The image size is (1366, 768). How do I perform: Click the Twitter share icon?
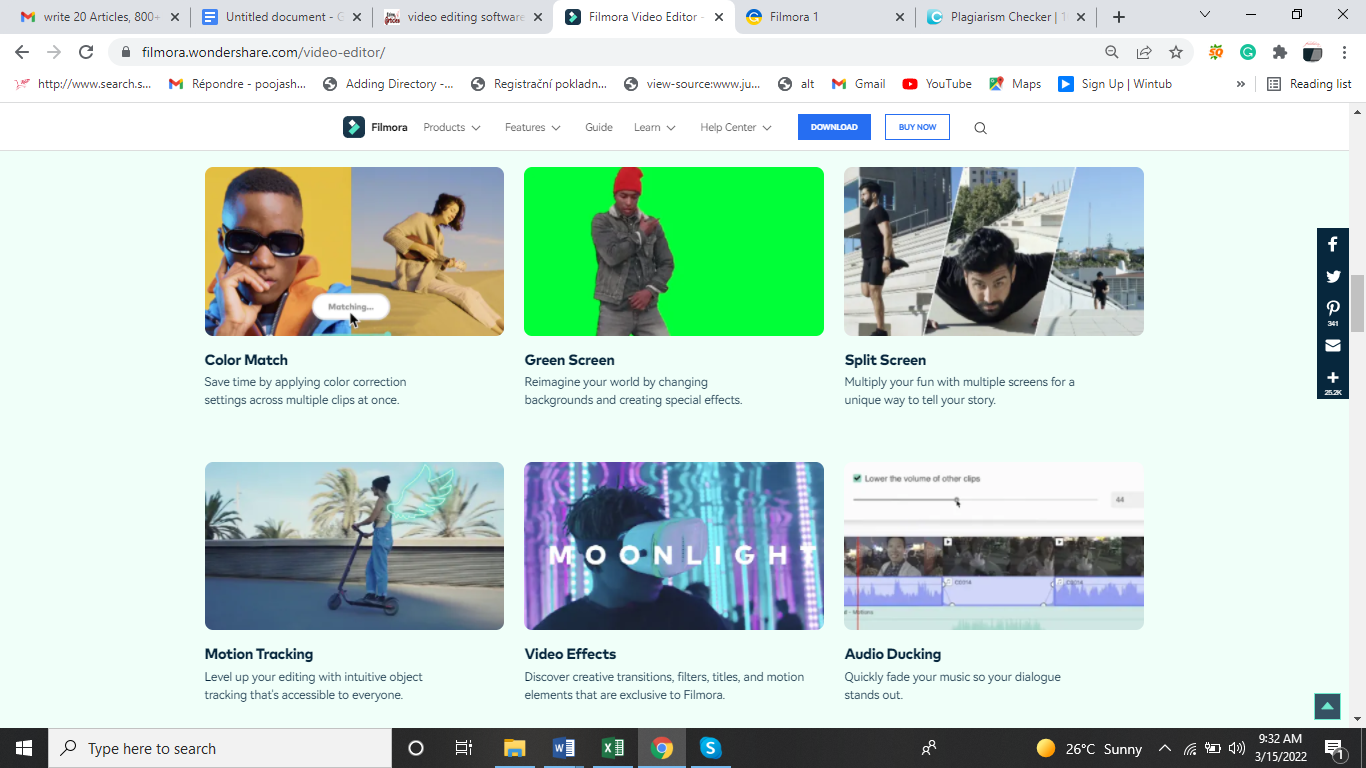(x=1332, y=277)
